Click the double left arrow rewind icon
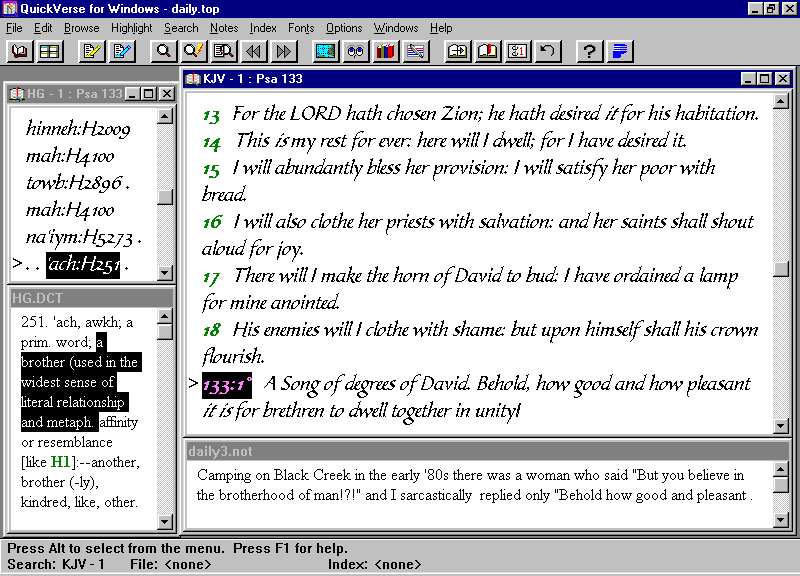 click(254, 51)
